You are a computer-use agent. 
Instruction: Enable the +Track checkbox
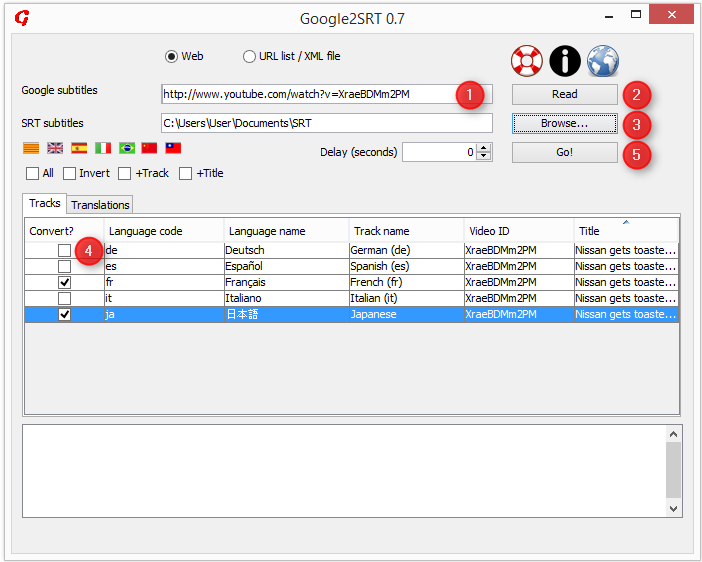coord(125,173)
